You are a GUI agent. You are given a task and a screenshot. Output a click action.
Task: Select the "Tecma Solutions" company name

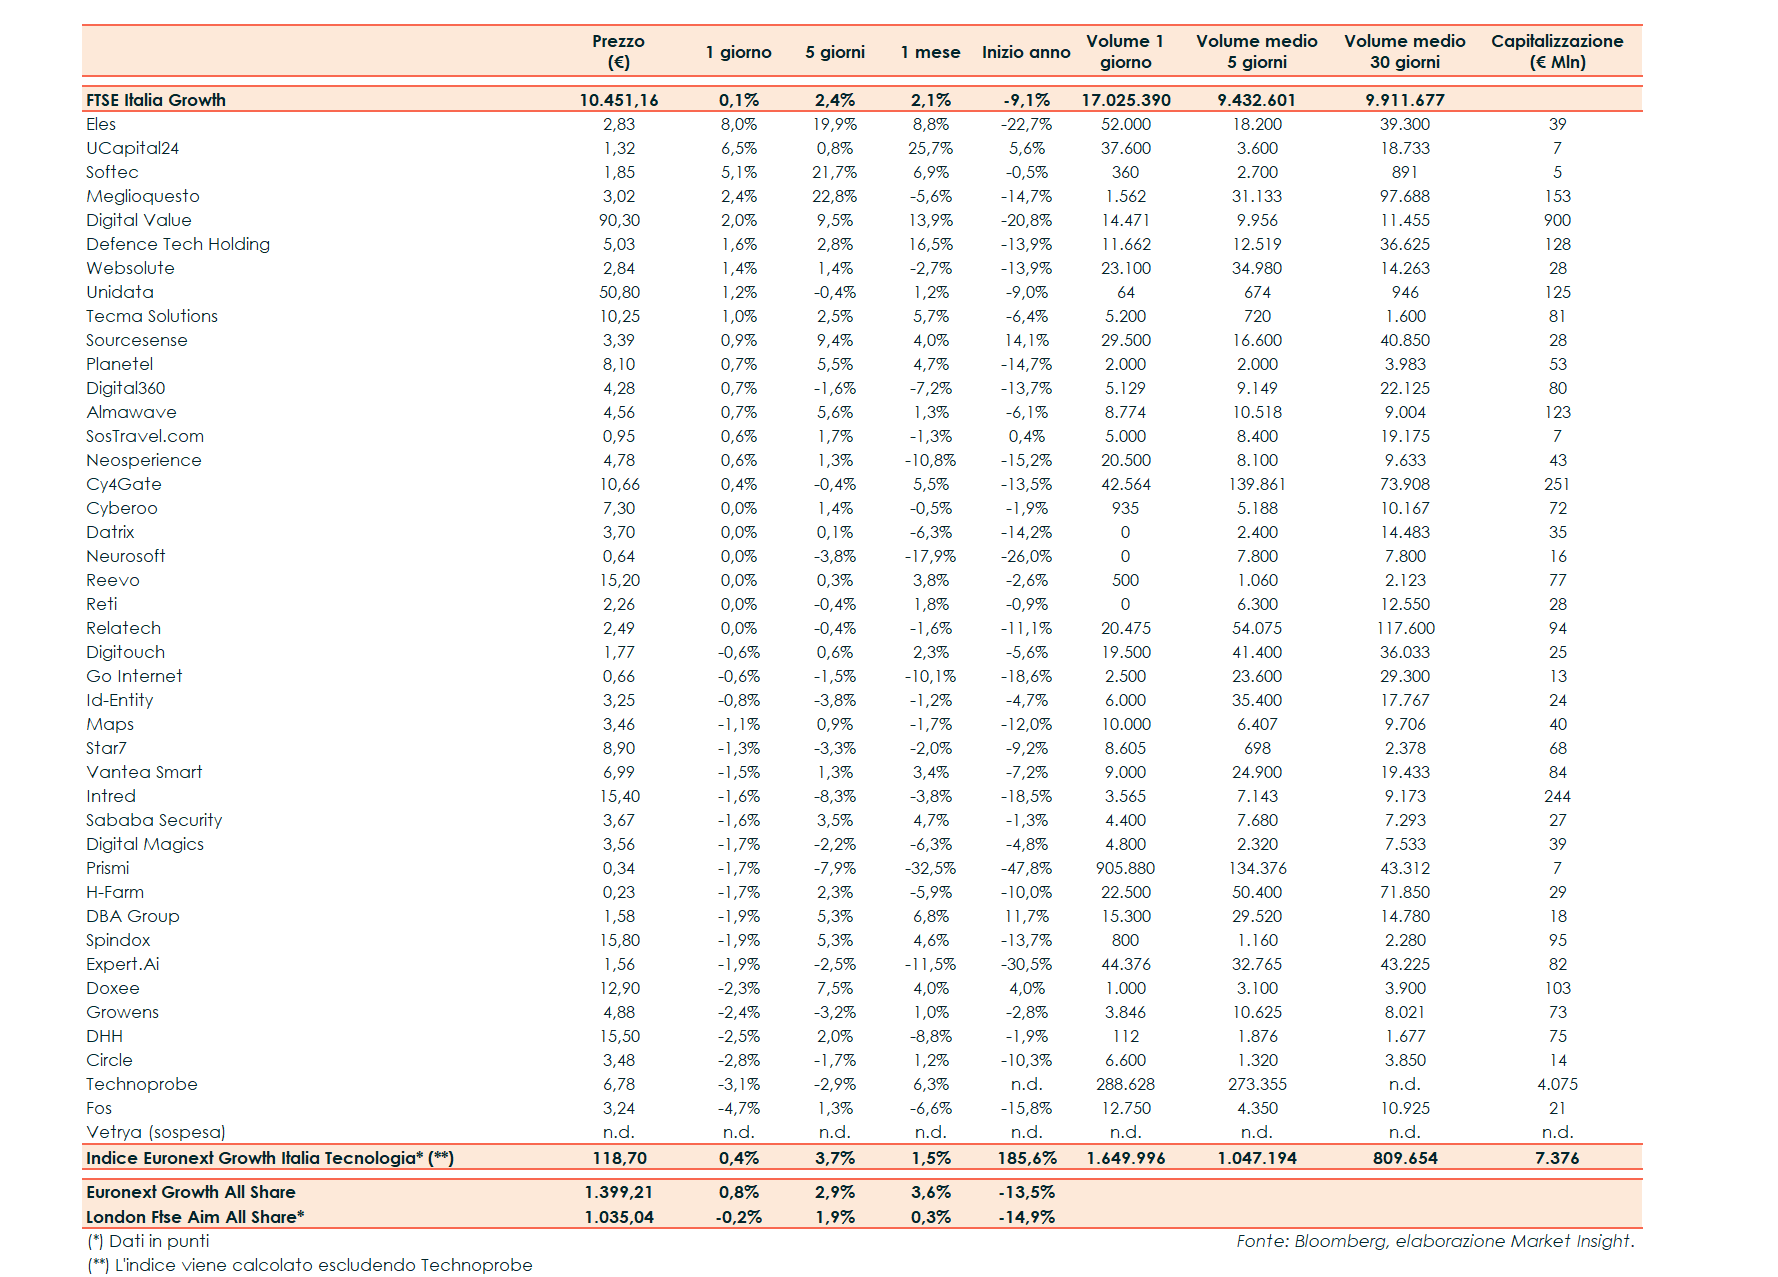pos(152,316)
